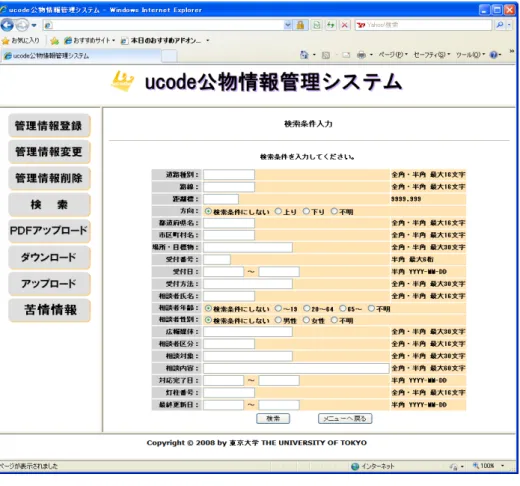Select 相談者年齢 radio option 65～

coord(343,308)
